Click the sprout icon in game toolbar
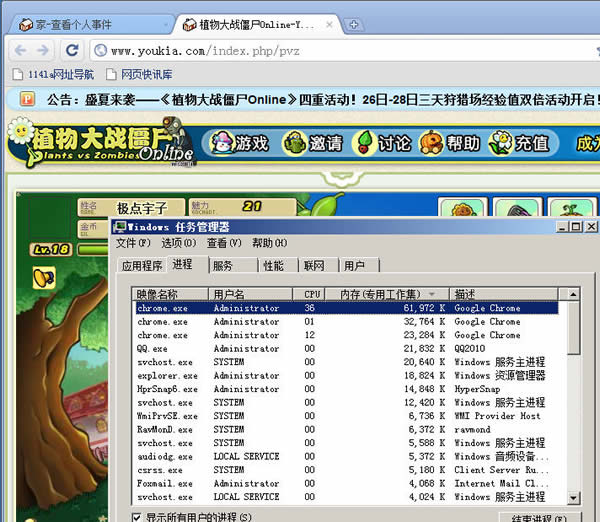 pos(572,208)
